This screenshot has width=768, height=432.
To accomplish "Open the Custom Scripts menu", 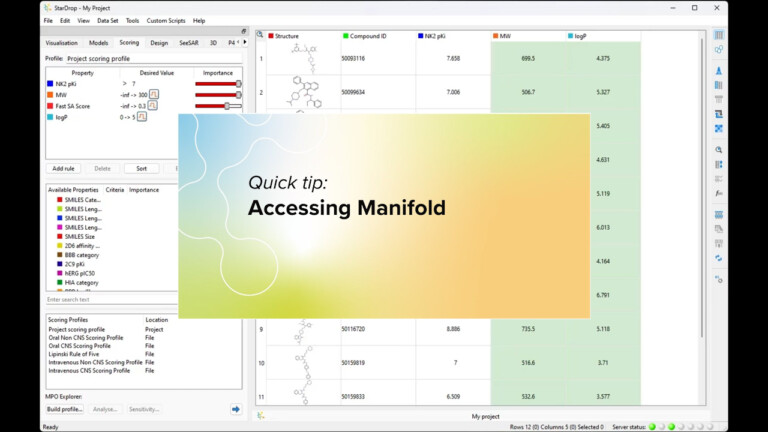I will pos(166,20).
